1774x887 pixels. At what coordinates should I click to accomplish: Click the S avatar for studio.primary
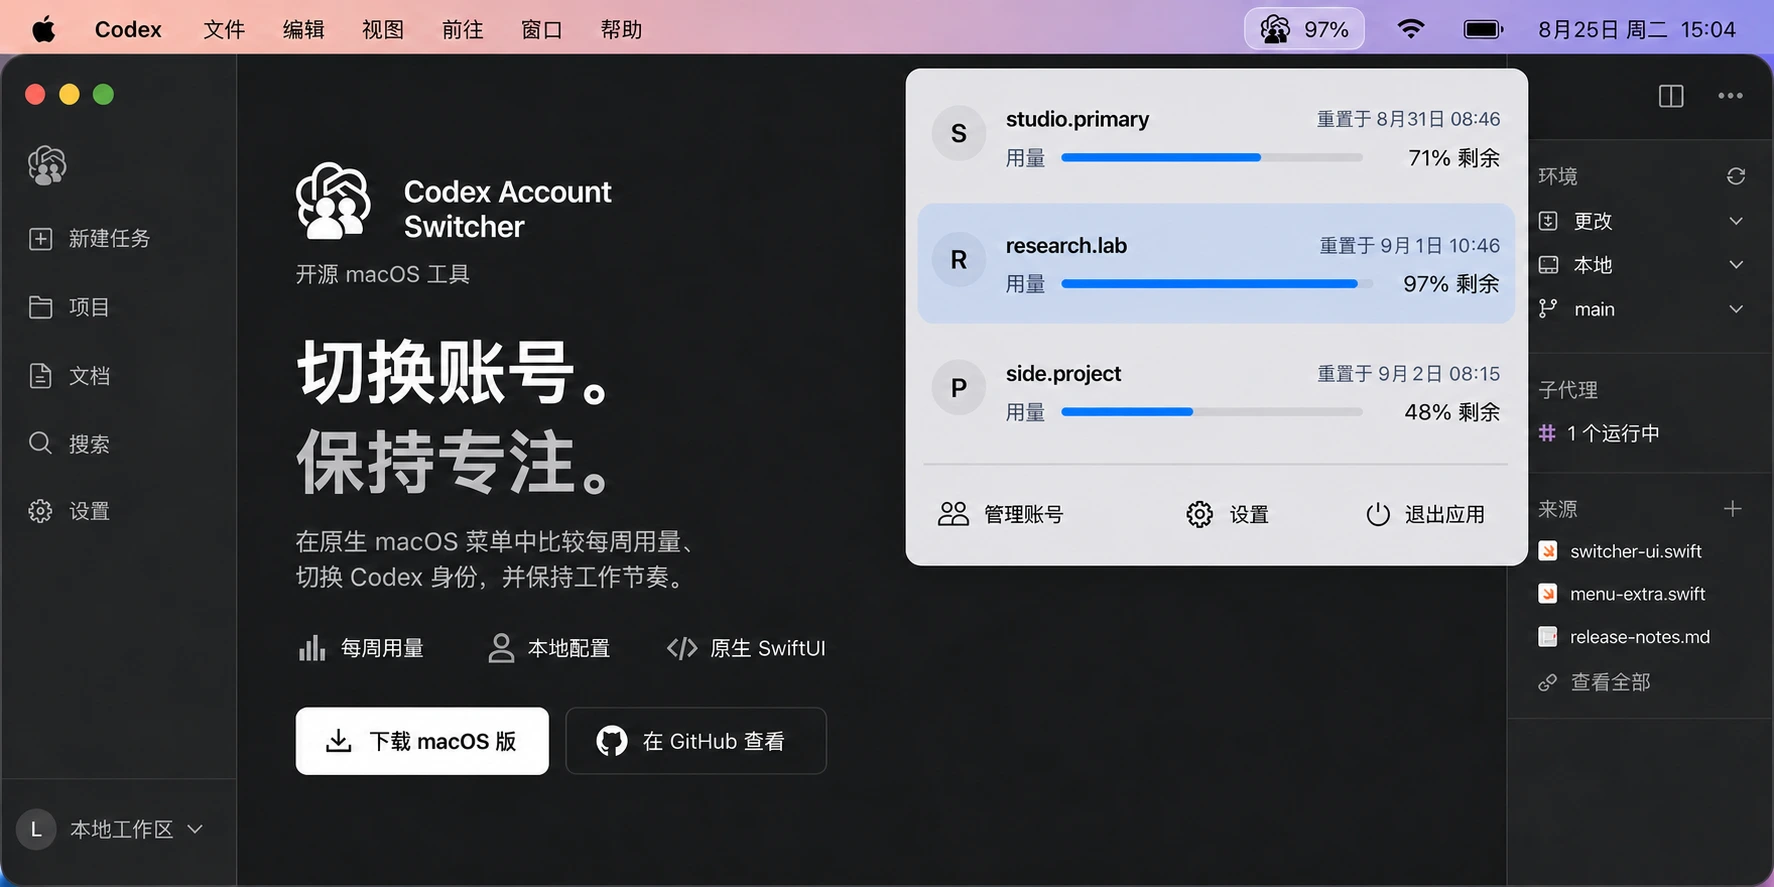click(x=959, y=133)
